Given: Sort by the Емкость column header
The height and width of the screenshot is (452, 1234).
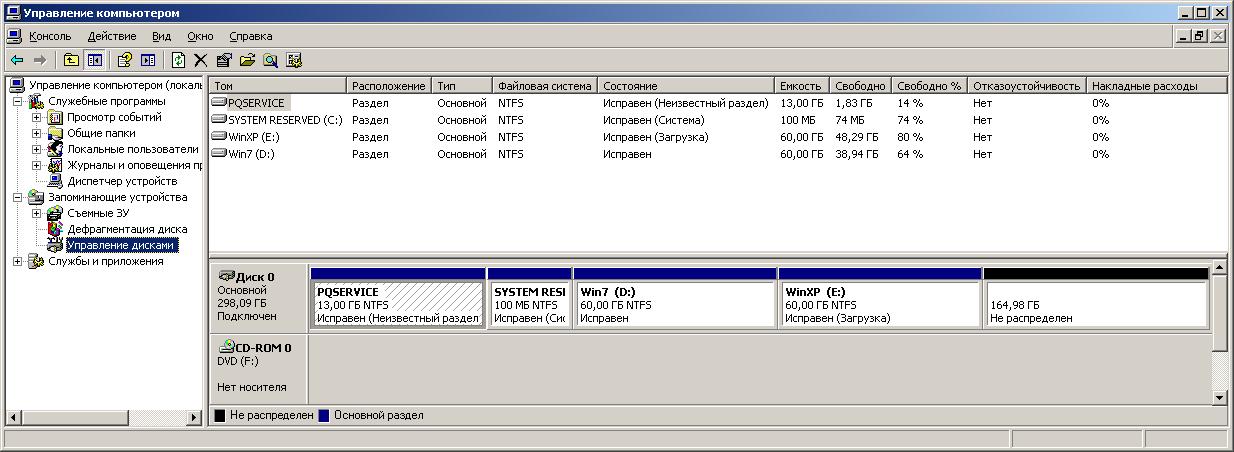Looking at the screenshot, I should tap(802, 86).
